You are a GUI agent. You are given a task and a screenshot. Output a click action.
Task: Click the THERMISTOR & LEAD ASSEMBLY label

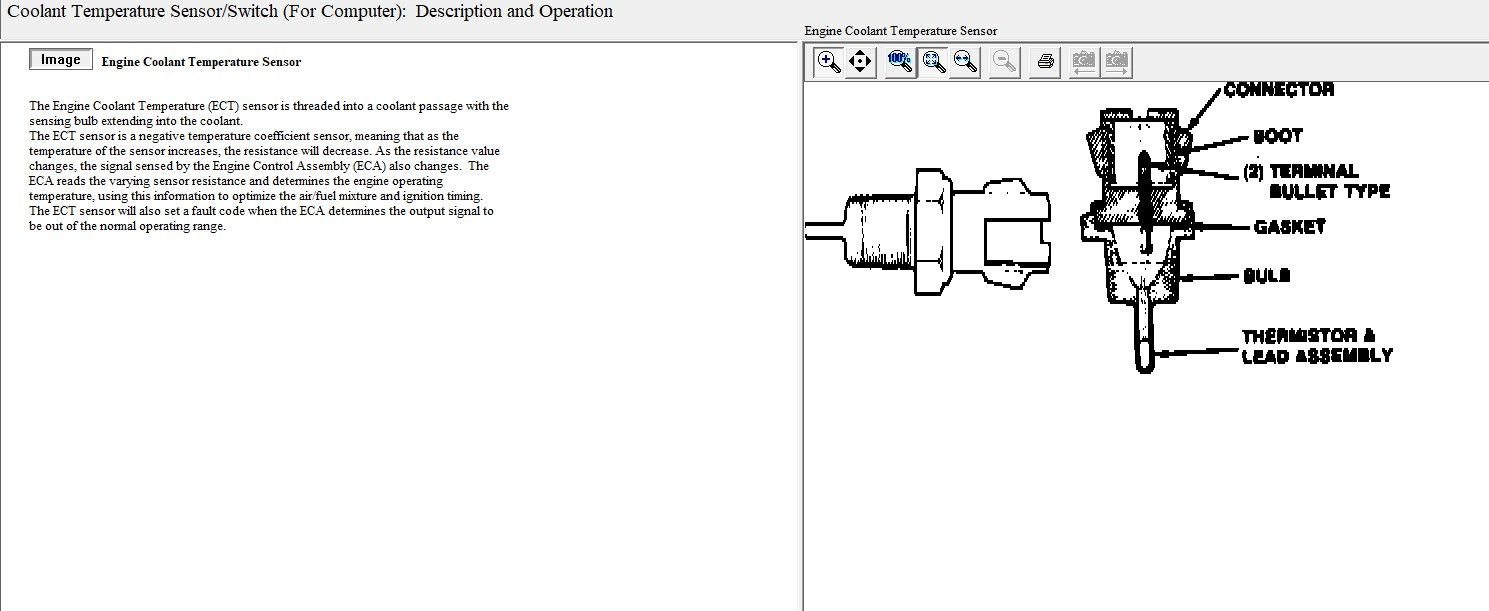pyautogui.click(x=1316, y=346)
